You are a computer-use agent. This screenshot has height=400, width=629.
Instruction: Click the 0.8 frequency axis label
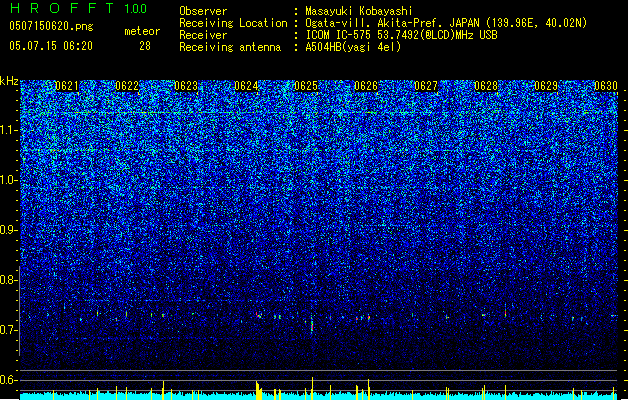pyautogui.click(x=9, y=280)
